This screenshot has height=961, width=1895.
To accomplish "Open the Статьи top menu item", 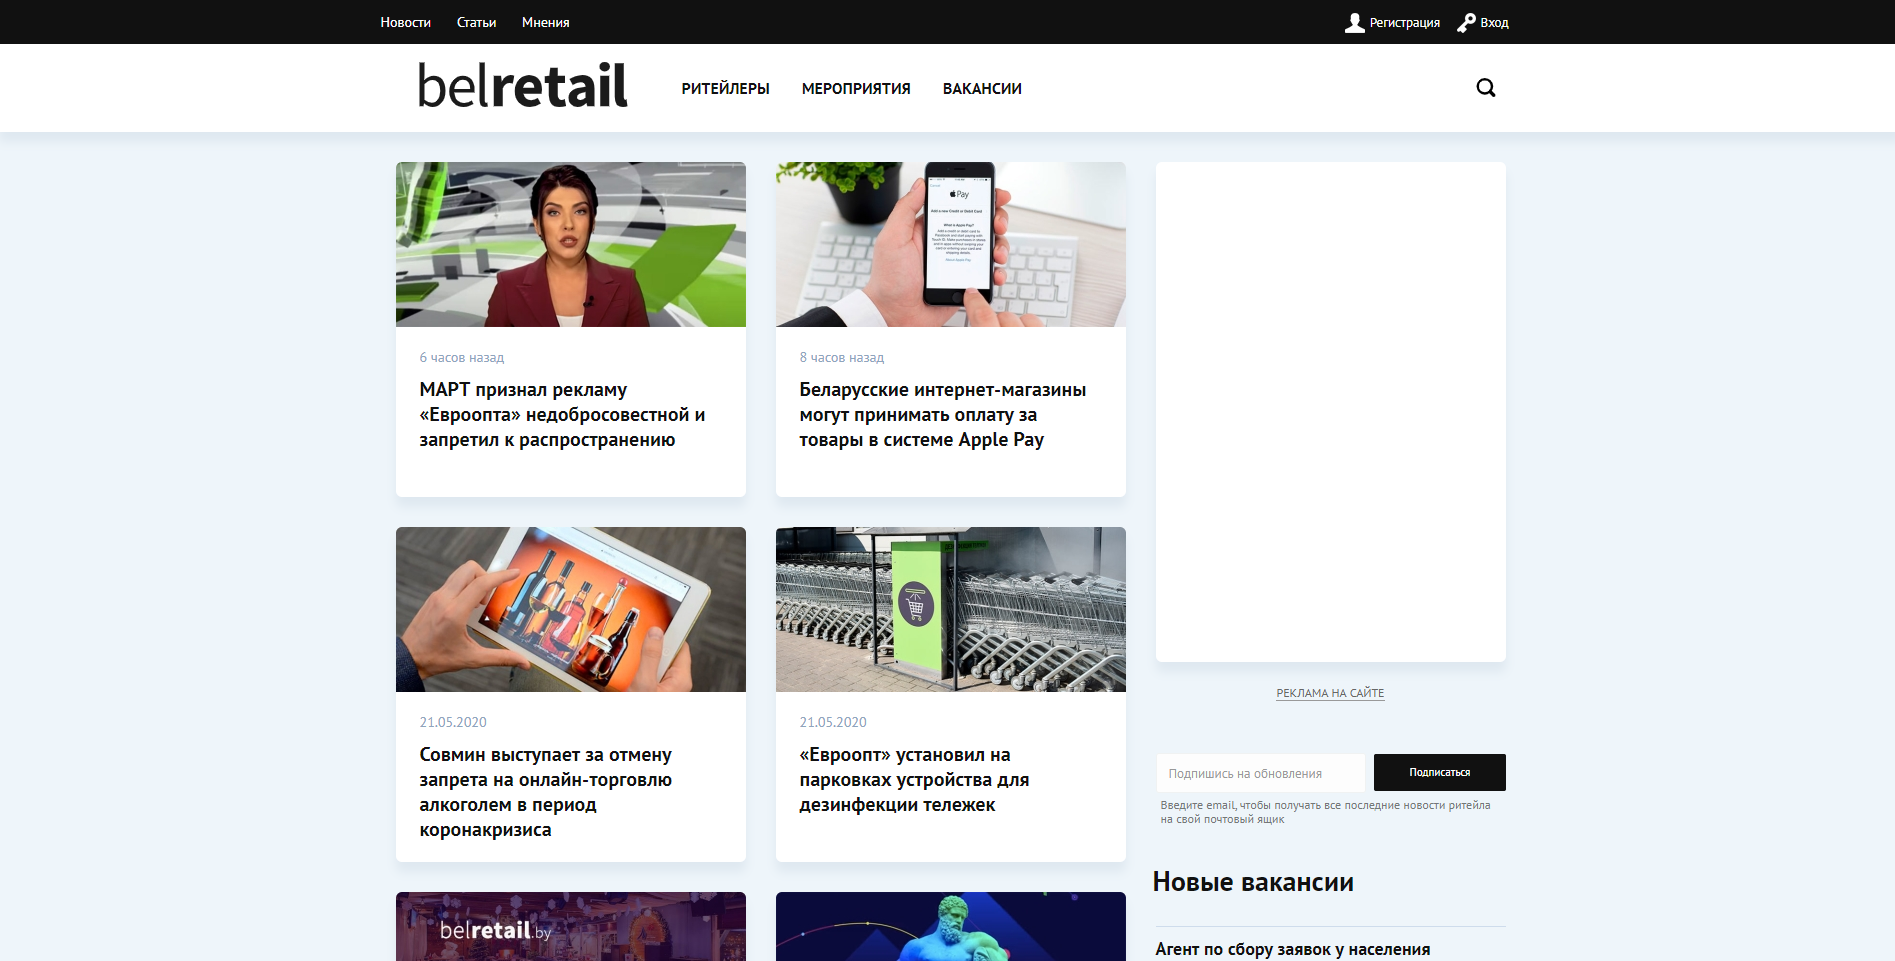I will coord(476,22).
